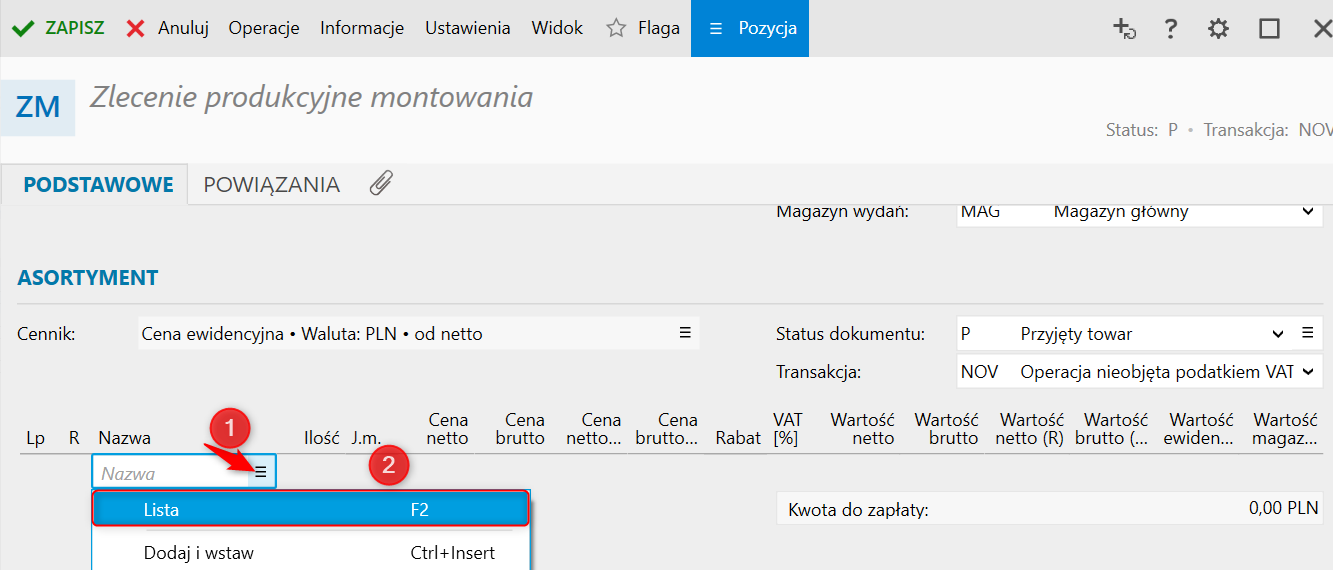Click the hamburger icon in Nazwa field
Screen dimensions: 1333x570
point(261,472)
